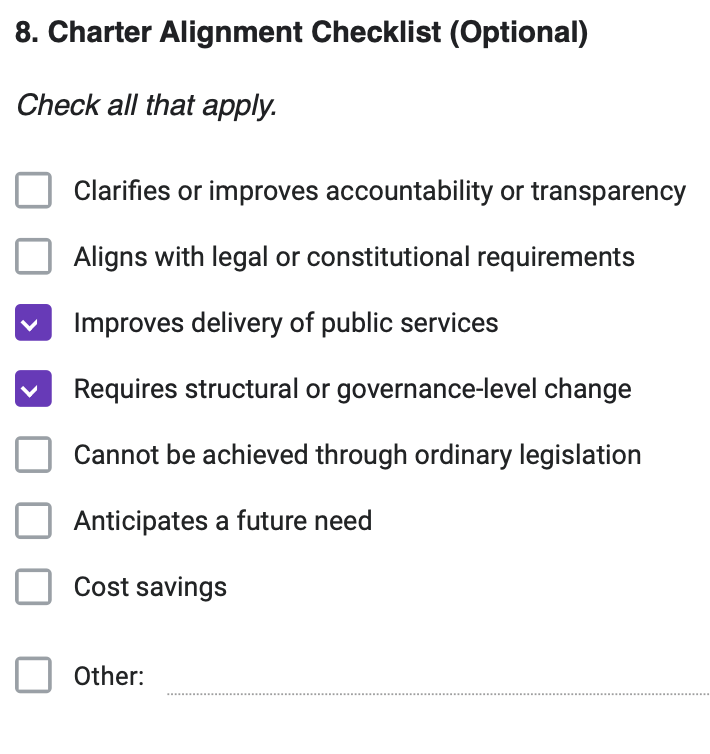Click the 'Cannot be achieved through ordinary legislation' label
710x754 pixels.
pos(357,455)
